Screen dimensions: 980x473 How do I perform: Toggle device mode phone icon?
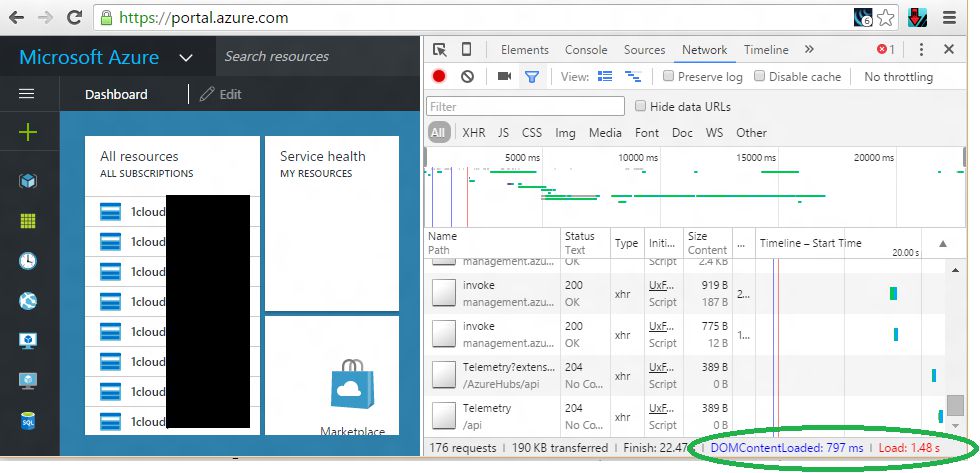coord(466,50)
